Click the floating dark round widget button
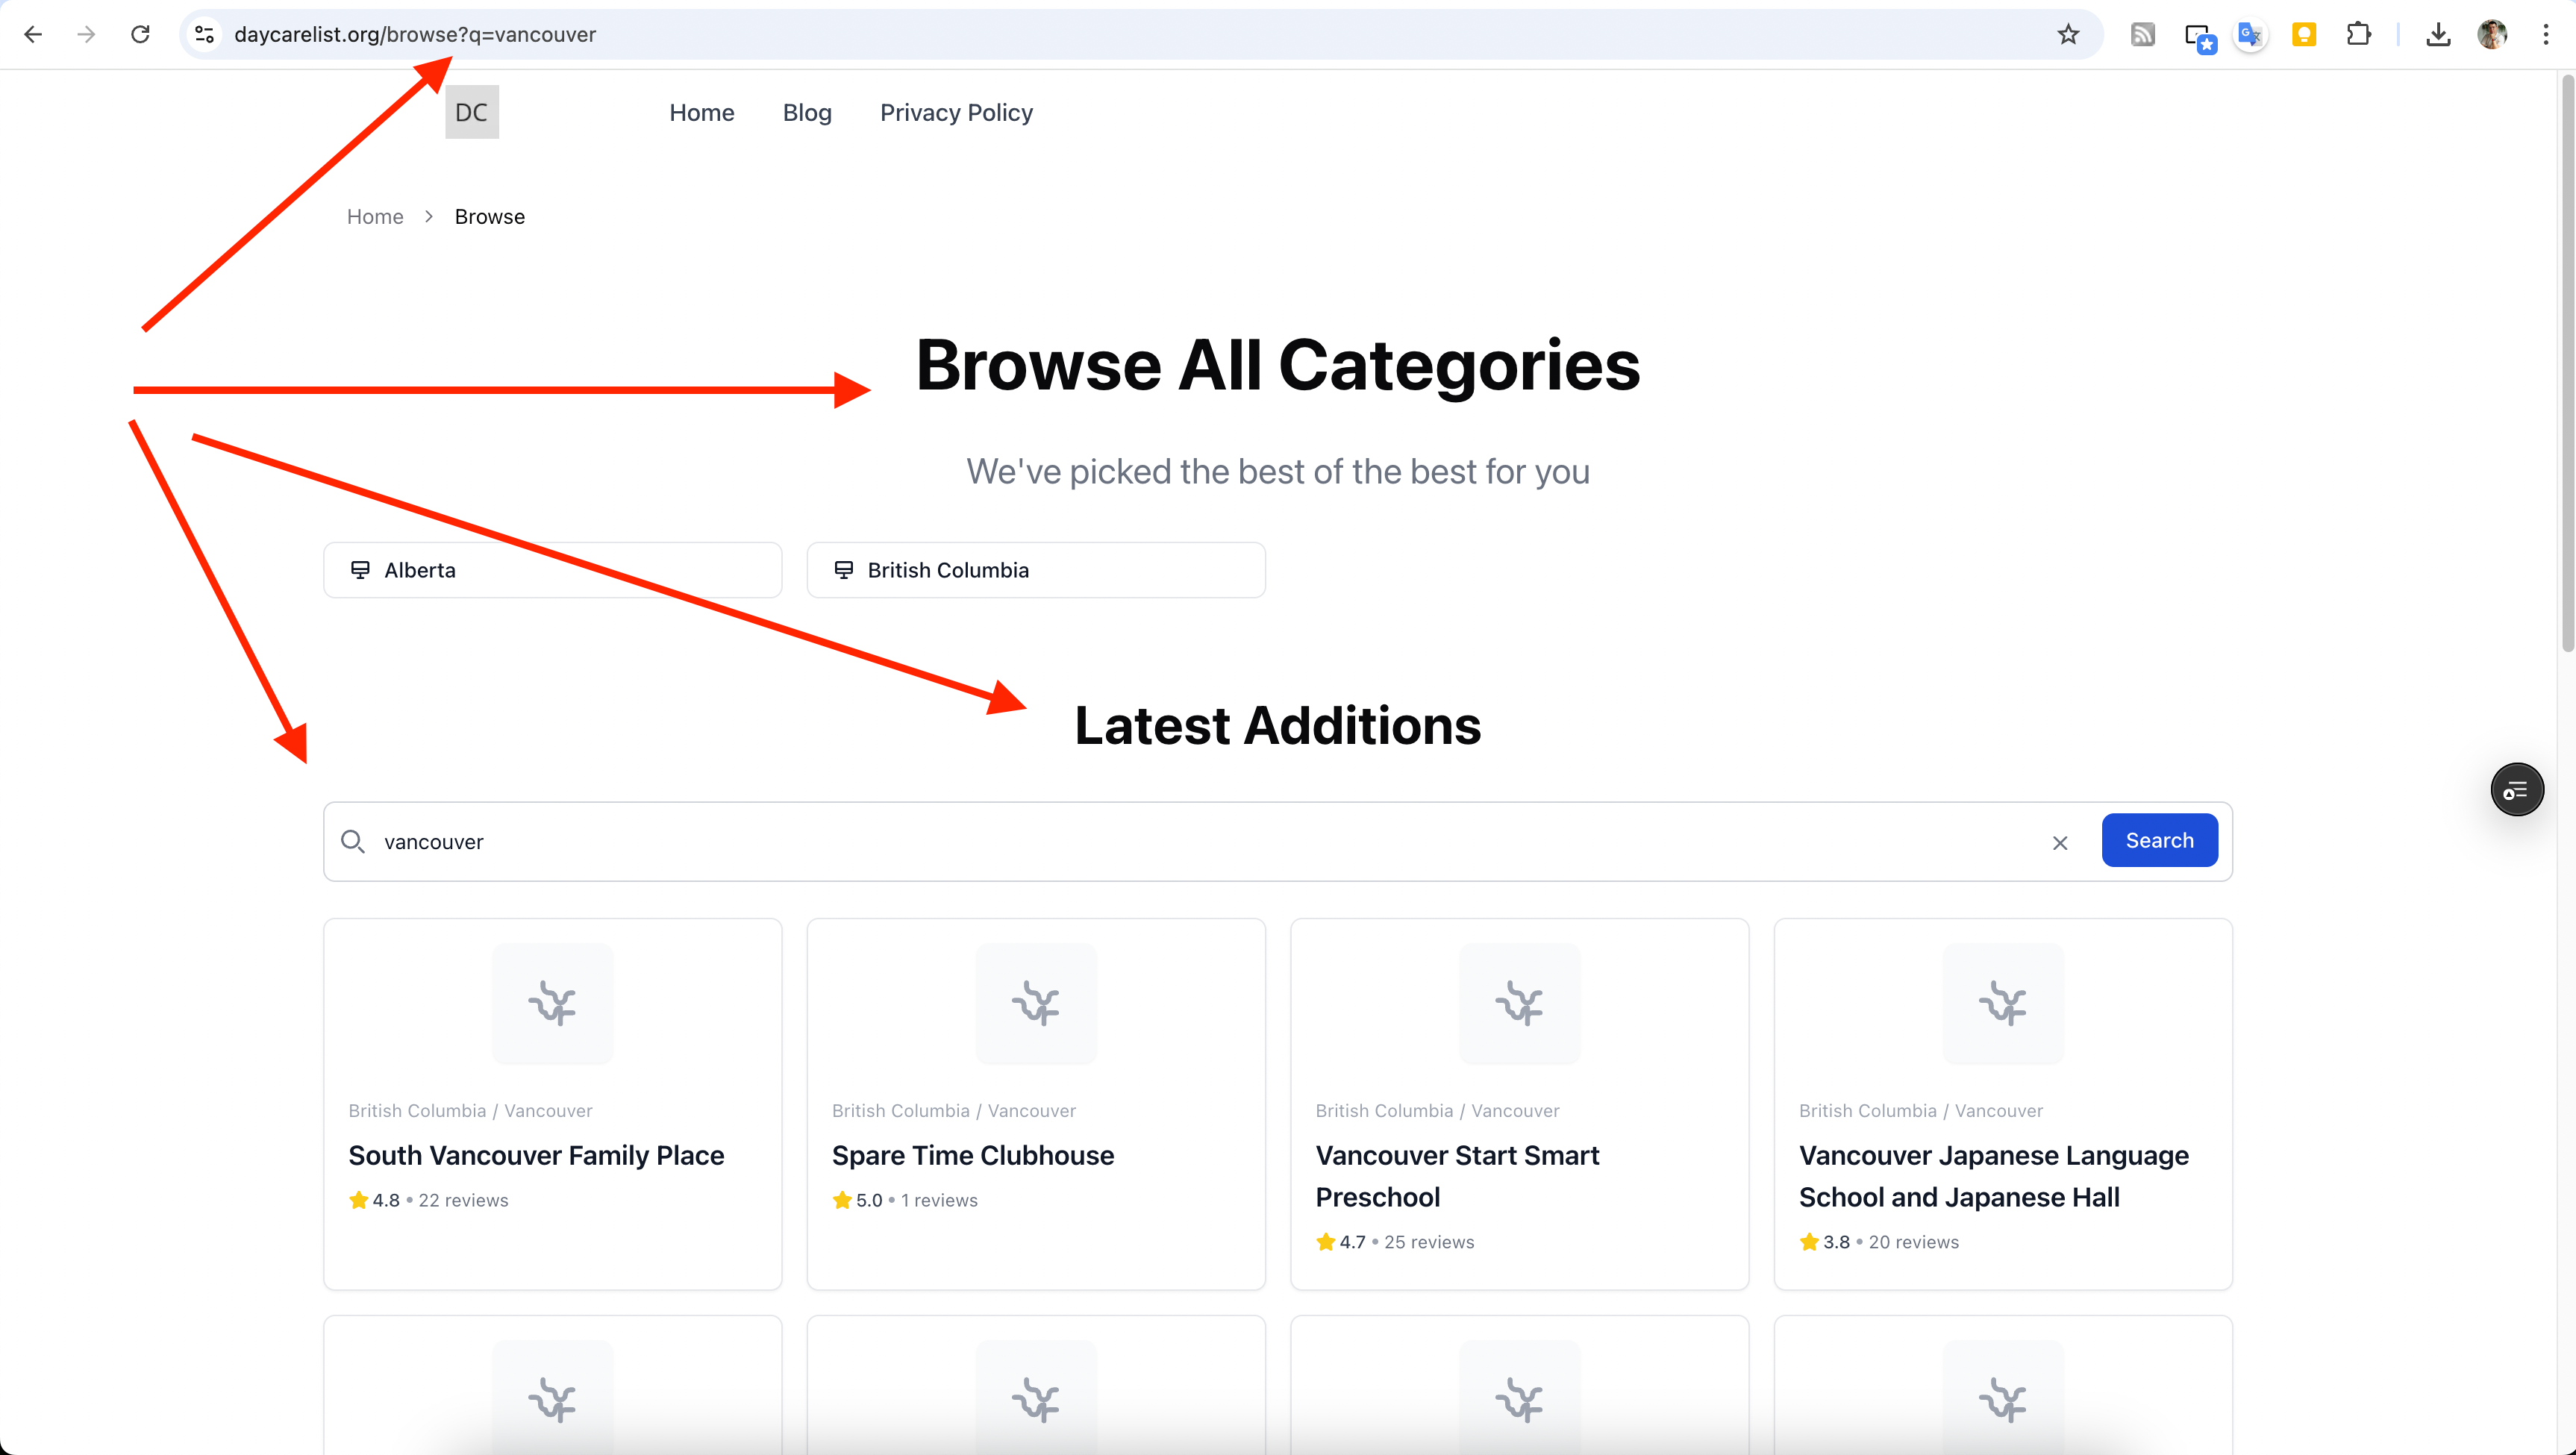Viewport: 2576px width, 1455px height. pyautogui.click(x=2516, y=790)
